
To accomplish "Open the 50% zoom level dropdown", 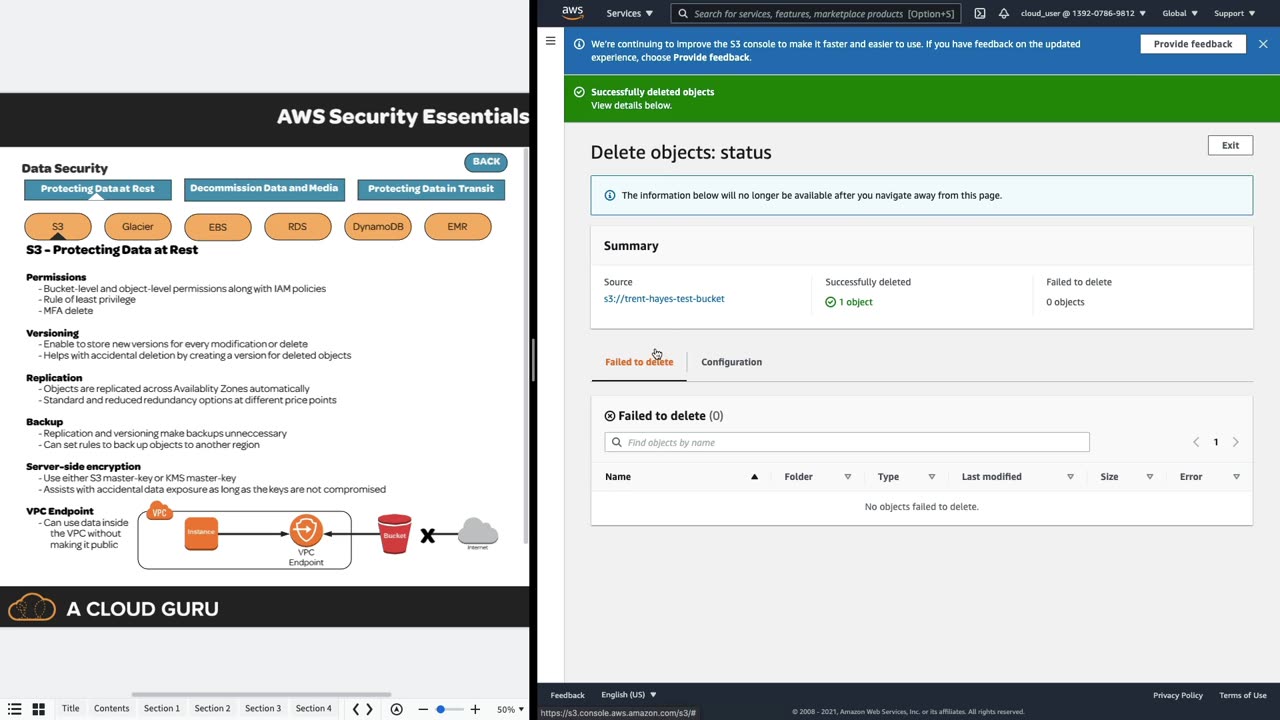I will click(510, 709).
